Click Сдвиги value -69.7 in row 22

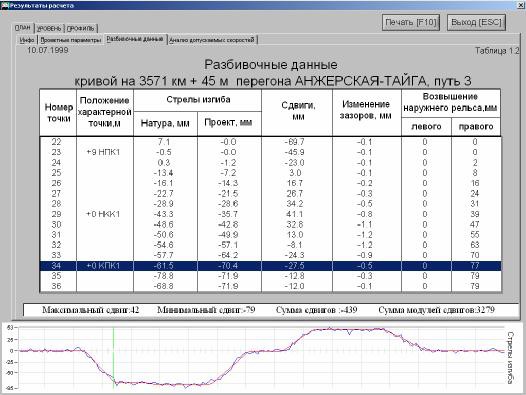click(x=295, y=142)
